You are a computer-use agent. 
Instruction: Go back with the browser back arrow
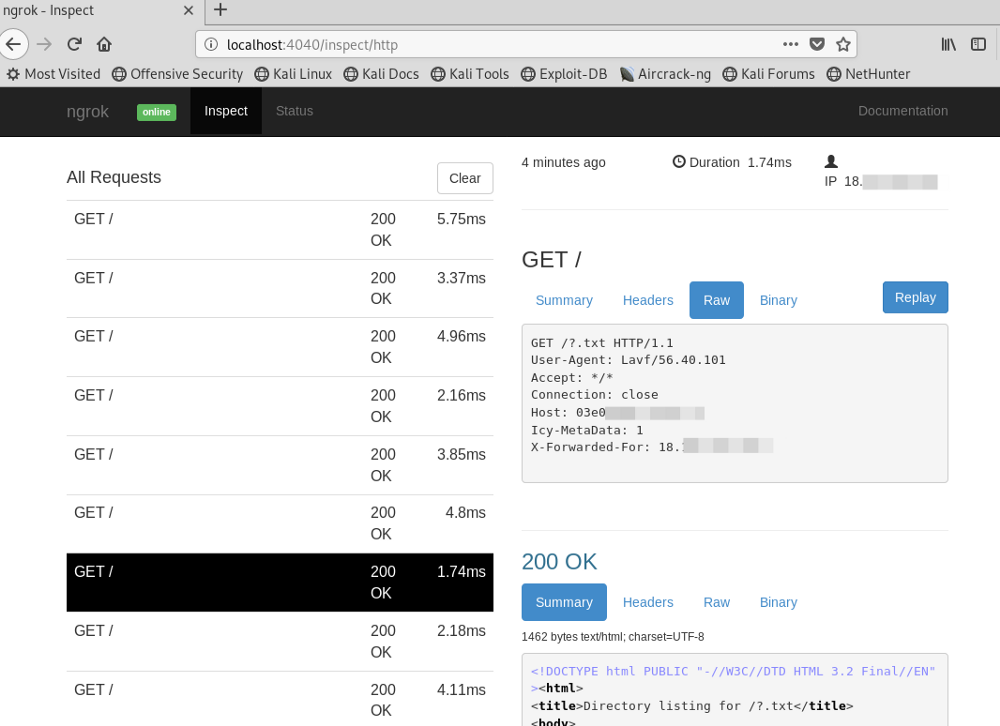pyautogui.click(x=13, y=45)
